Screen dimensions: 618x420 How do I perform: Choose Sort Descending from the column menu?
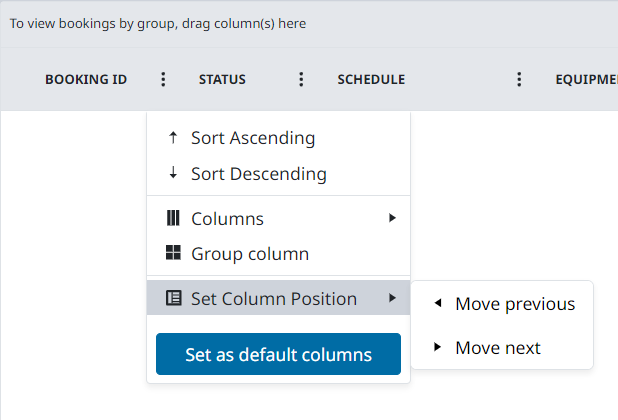pyautogui.click(x=259, y=174)
